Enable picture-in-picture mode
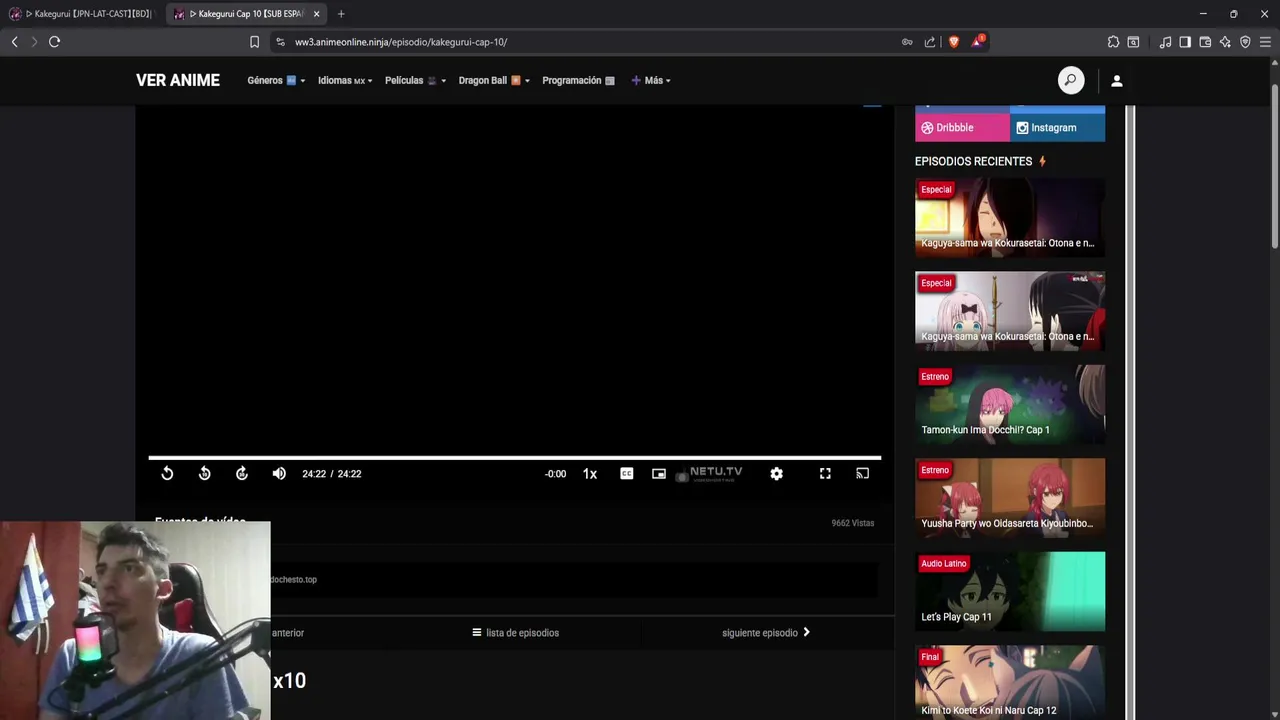Screen dimensions: 1280x720 click(x=659, y=474)
